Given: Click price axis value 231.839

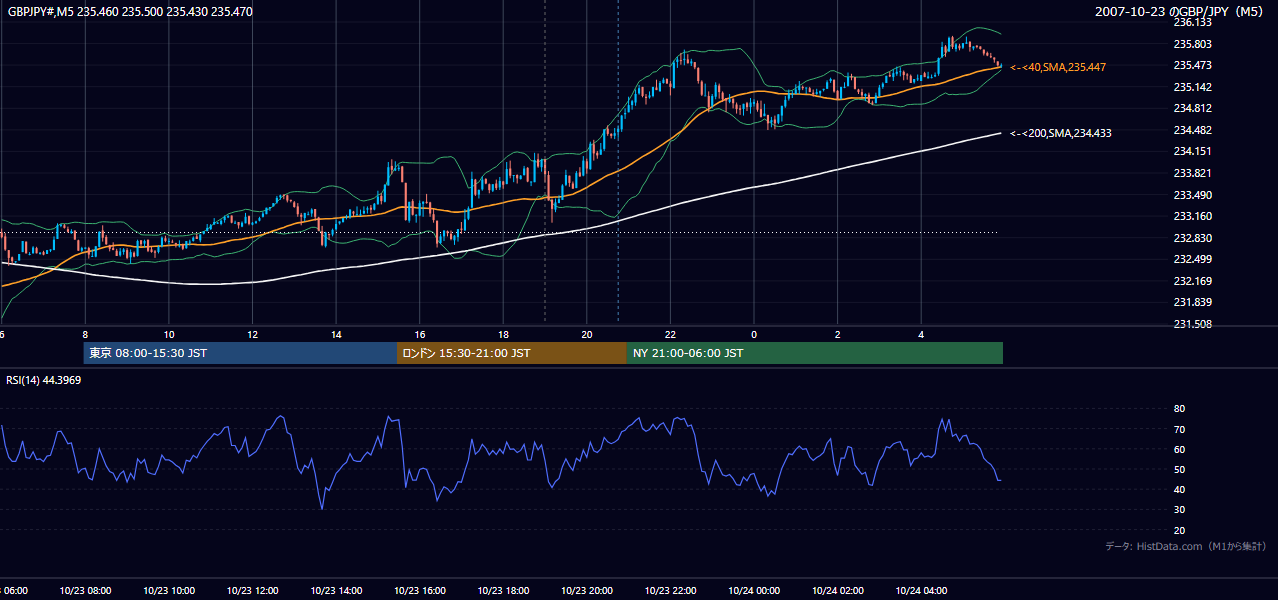Looking at the screenshot, I should pos(1192,302).
